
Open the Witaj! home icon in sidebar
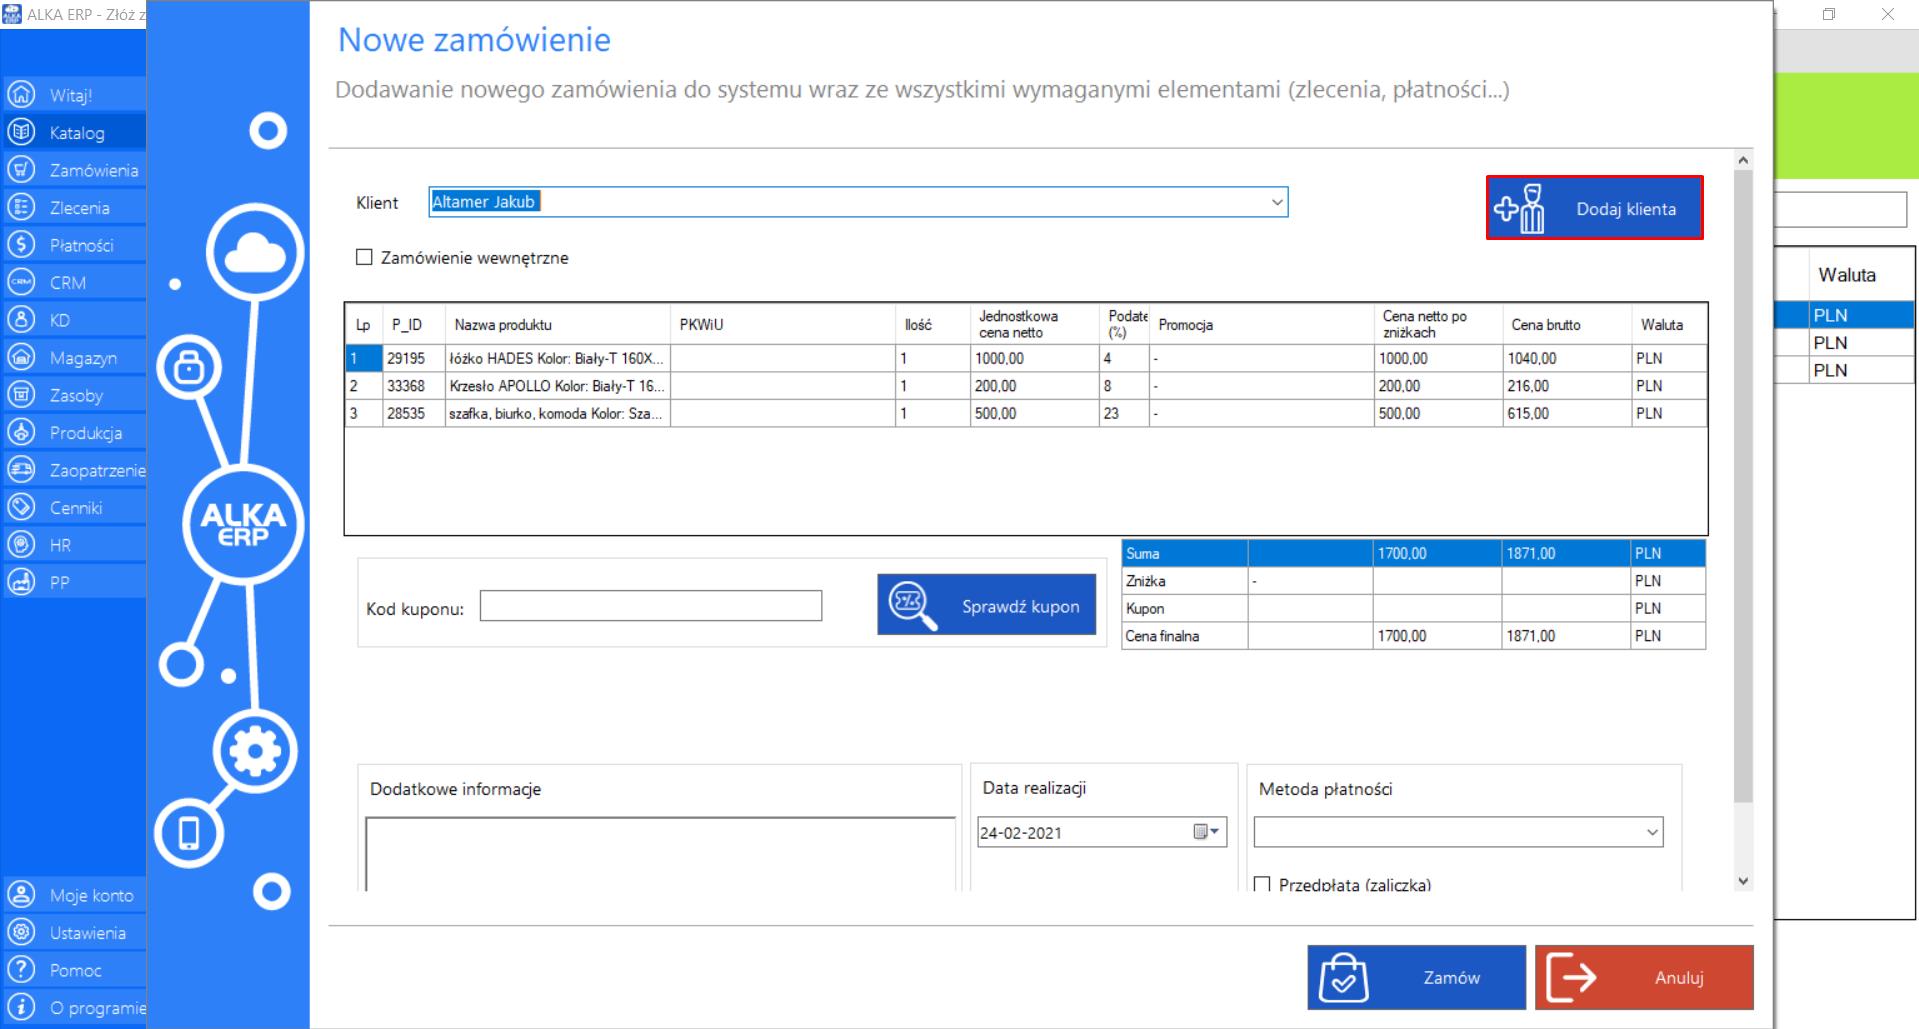click(x=21, y=95)
